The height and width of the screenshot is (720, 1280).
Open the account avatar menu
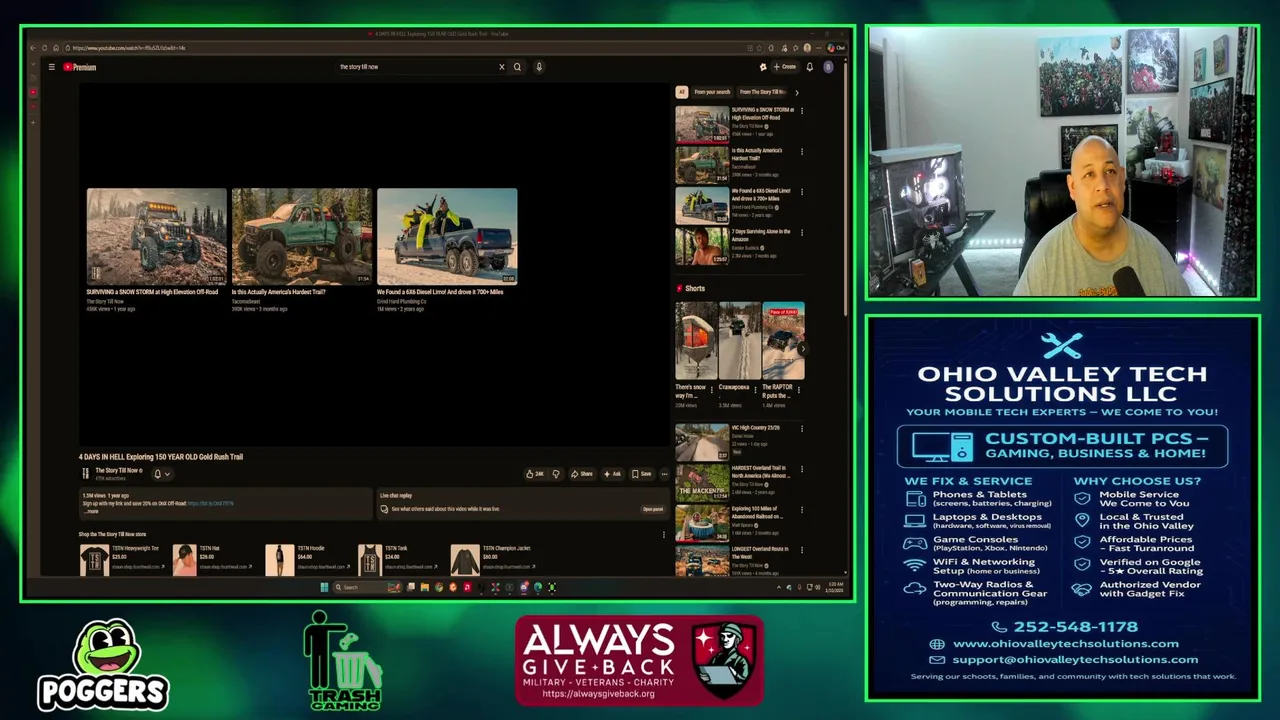point(828,67)
